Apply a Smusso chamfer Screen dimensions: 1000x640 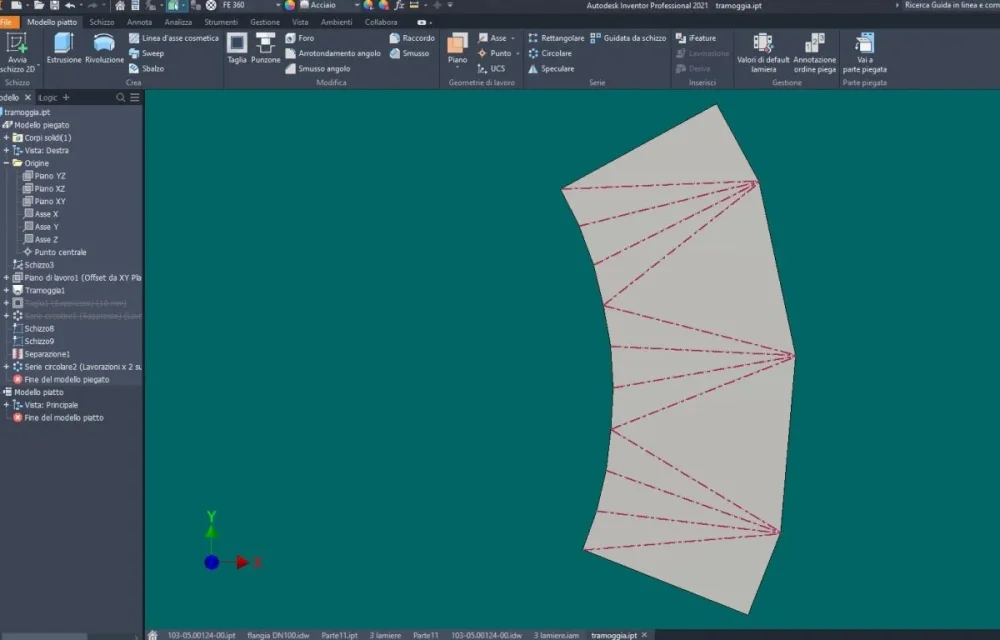409,54
